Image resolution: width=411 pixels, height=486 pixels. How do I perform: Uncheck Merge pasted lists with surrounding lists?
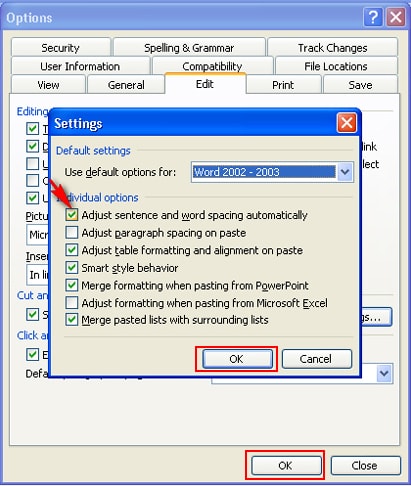click(x=72, y=320)
